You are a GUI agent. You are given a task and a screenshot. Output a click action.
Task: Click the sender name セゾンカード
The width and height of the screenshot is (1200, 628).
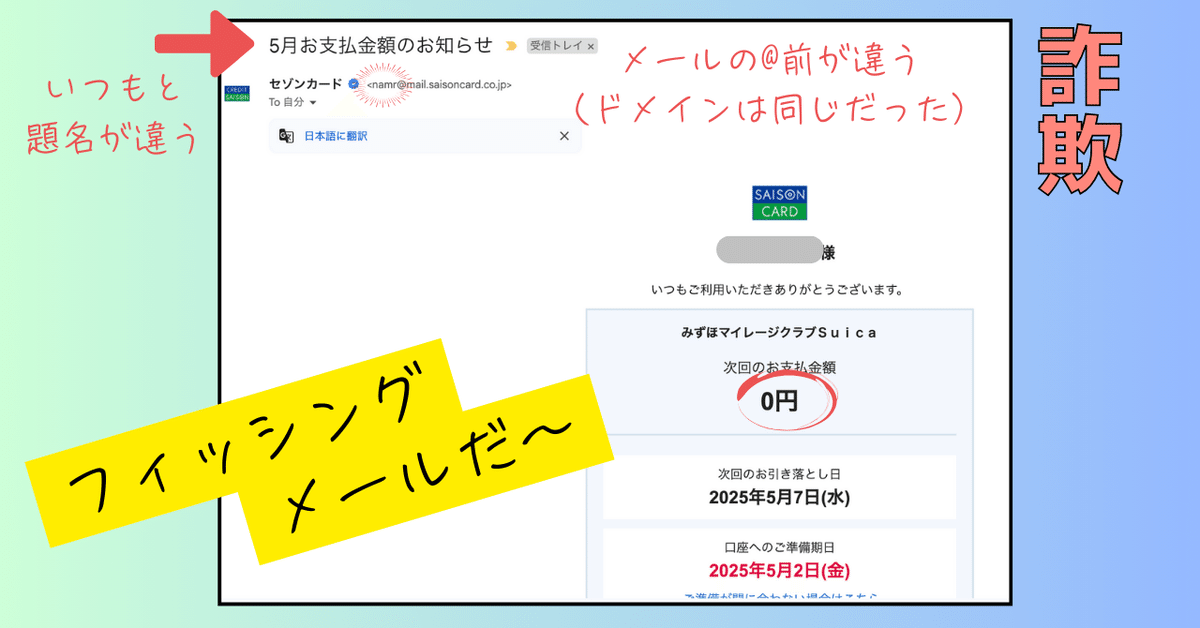305,85
